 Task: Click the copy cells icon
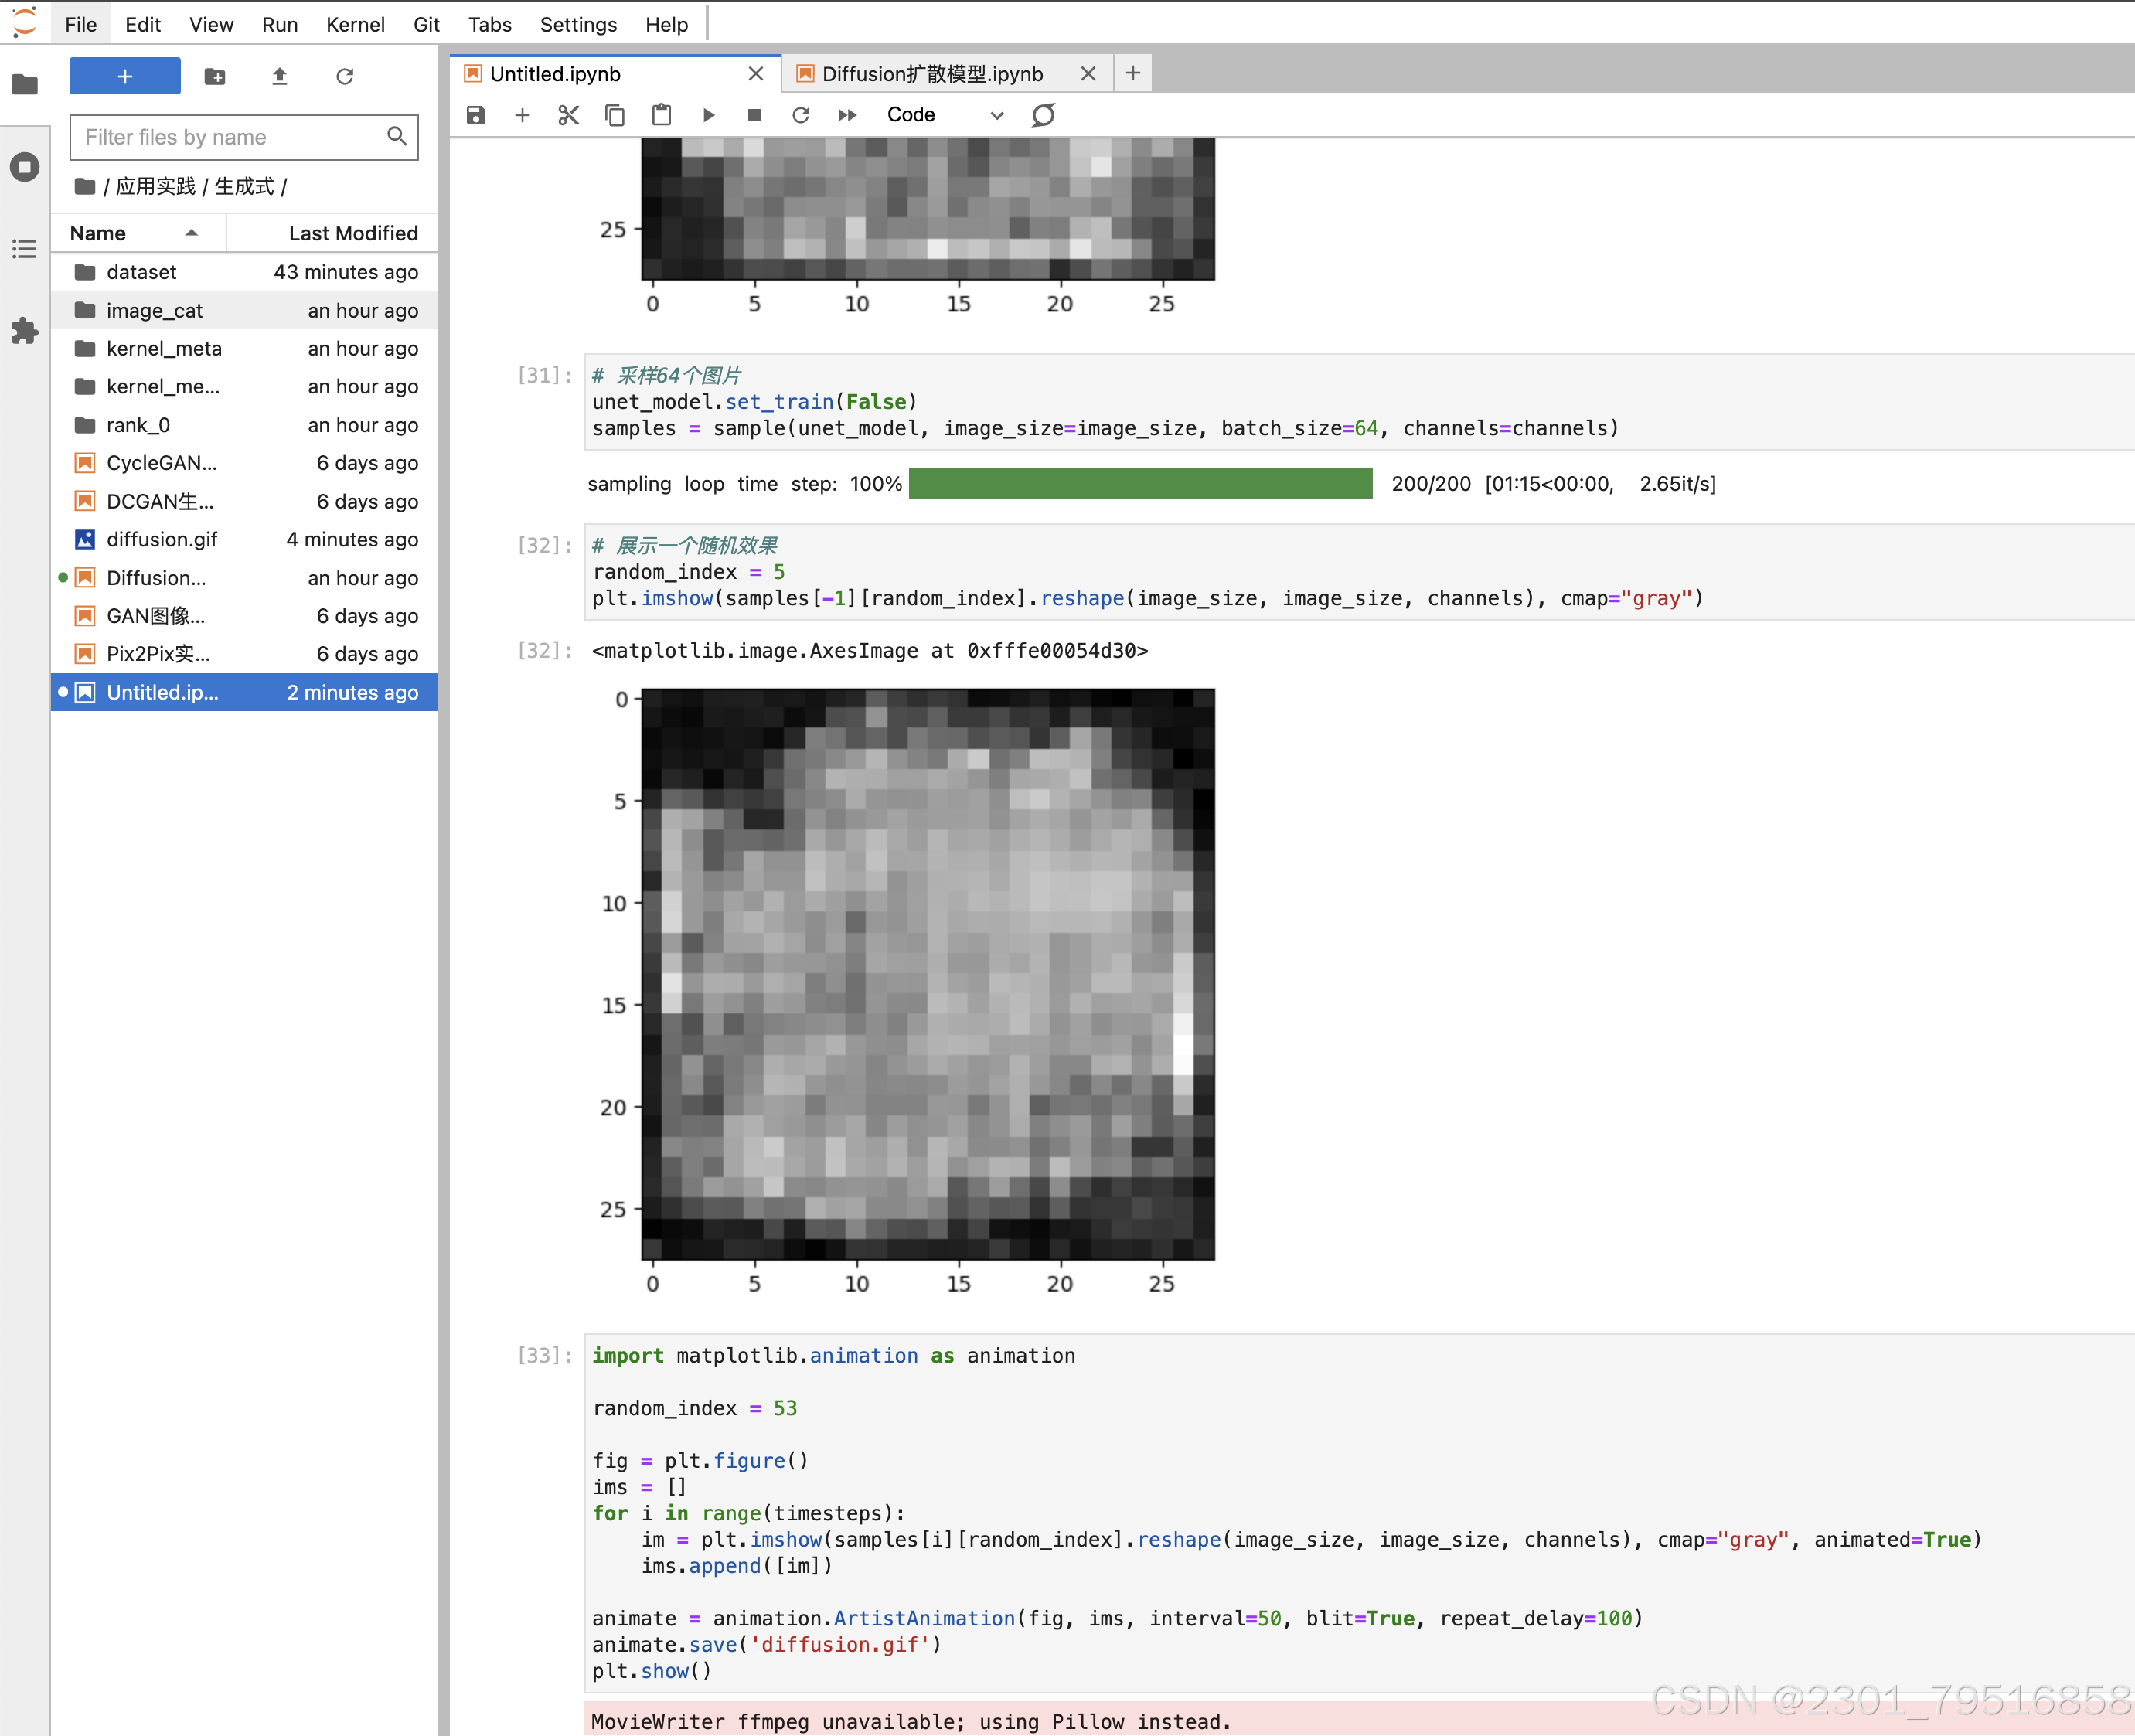pos(614,115)
